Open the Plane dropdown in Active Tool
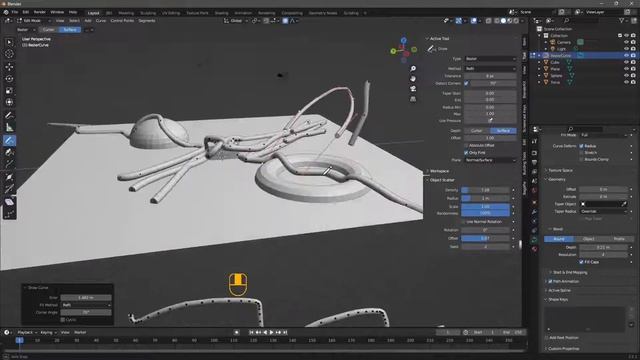Viewport: 640px width, 360px height. [x=490, y=160]
